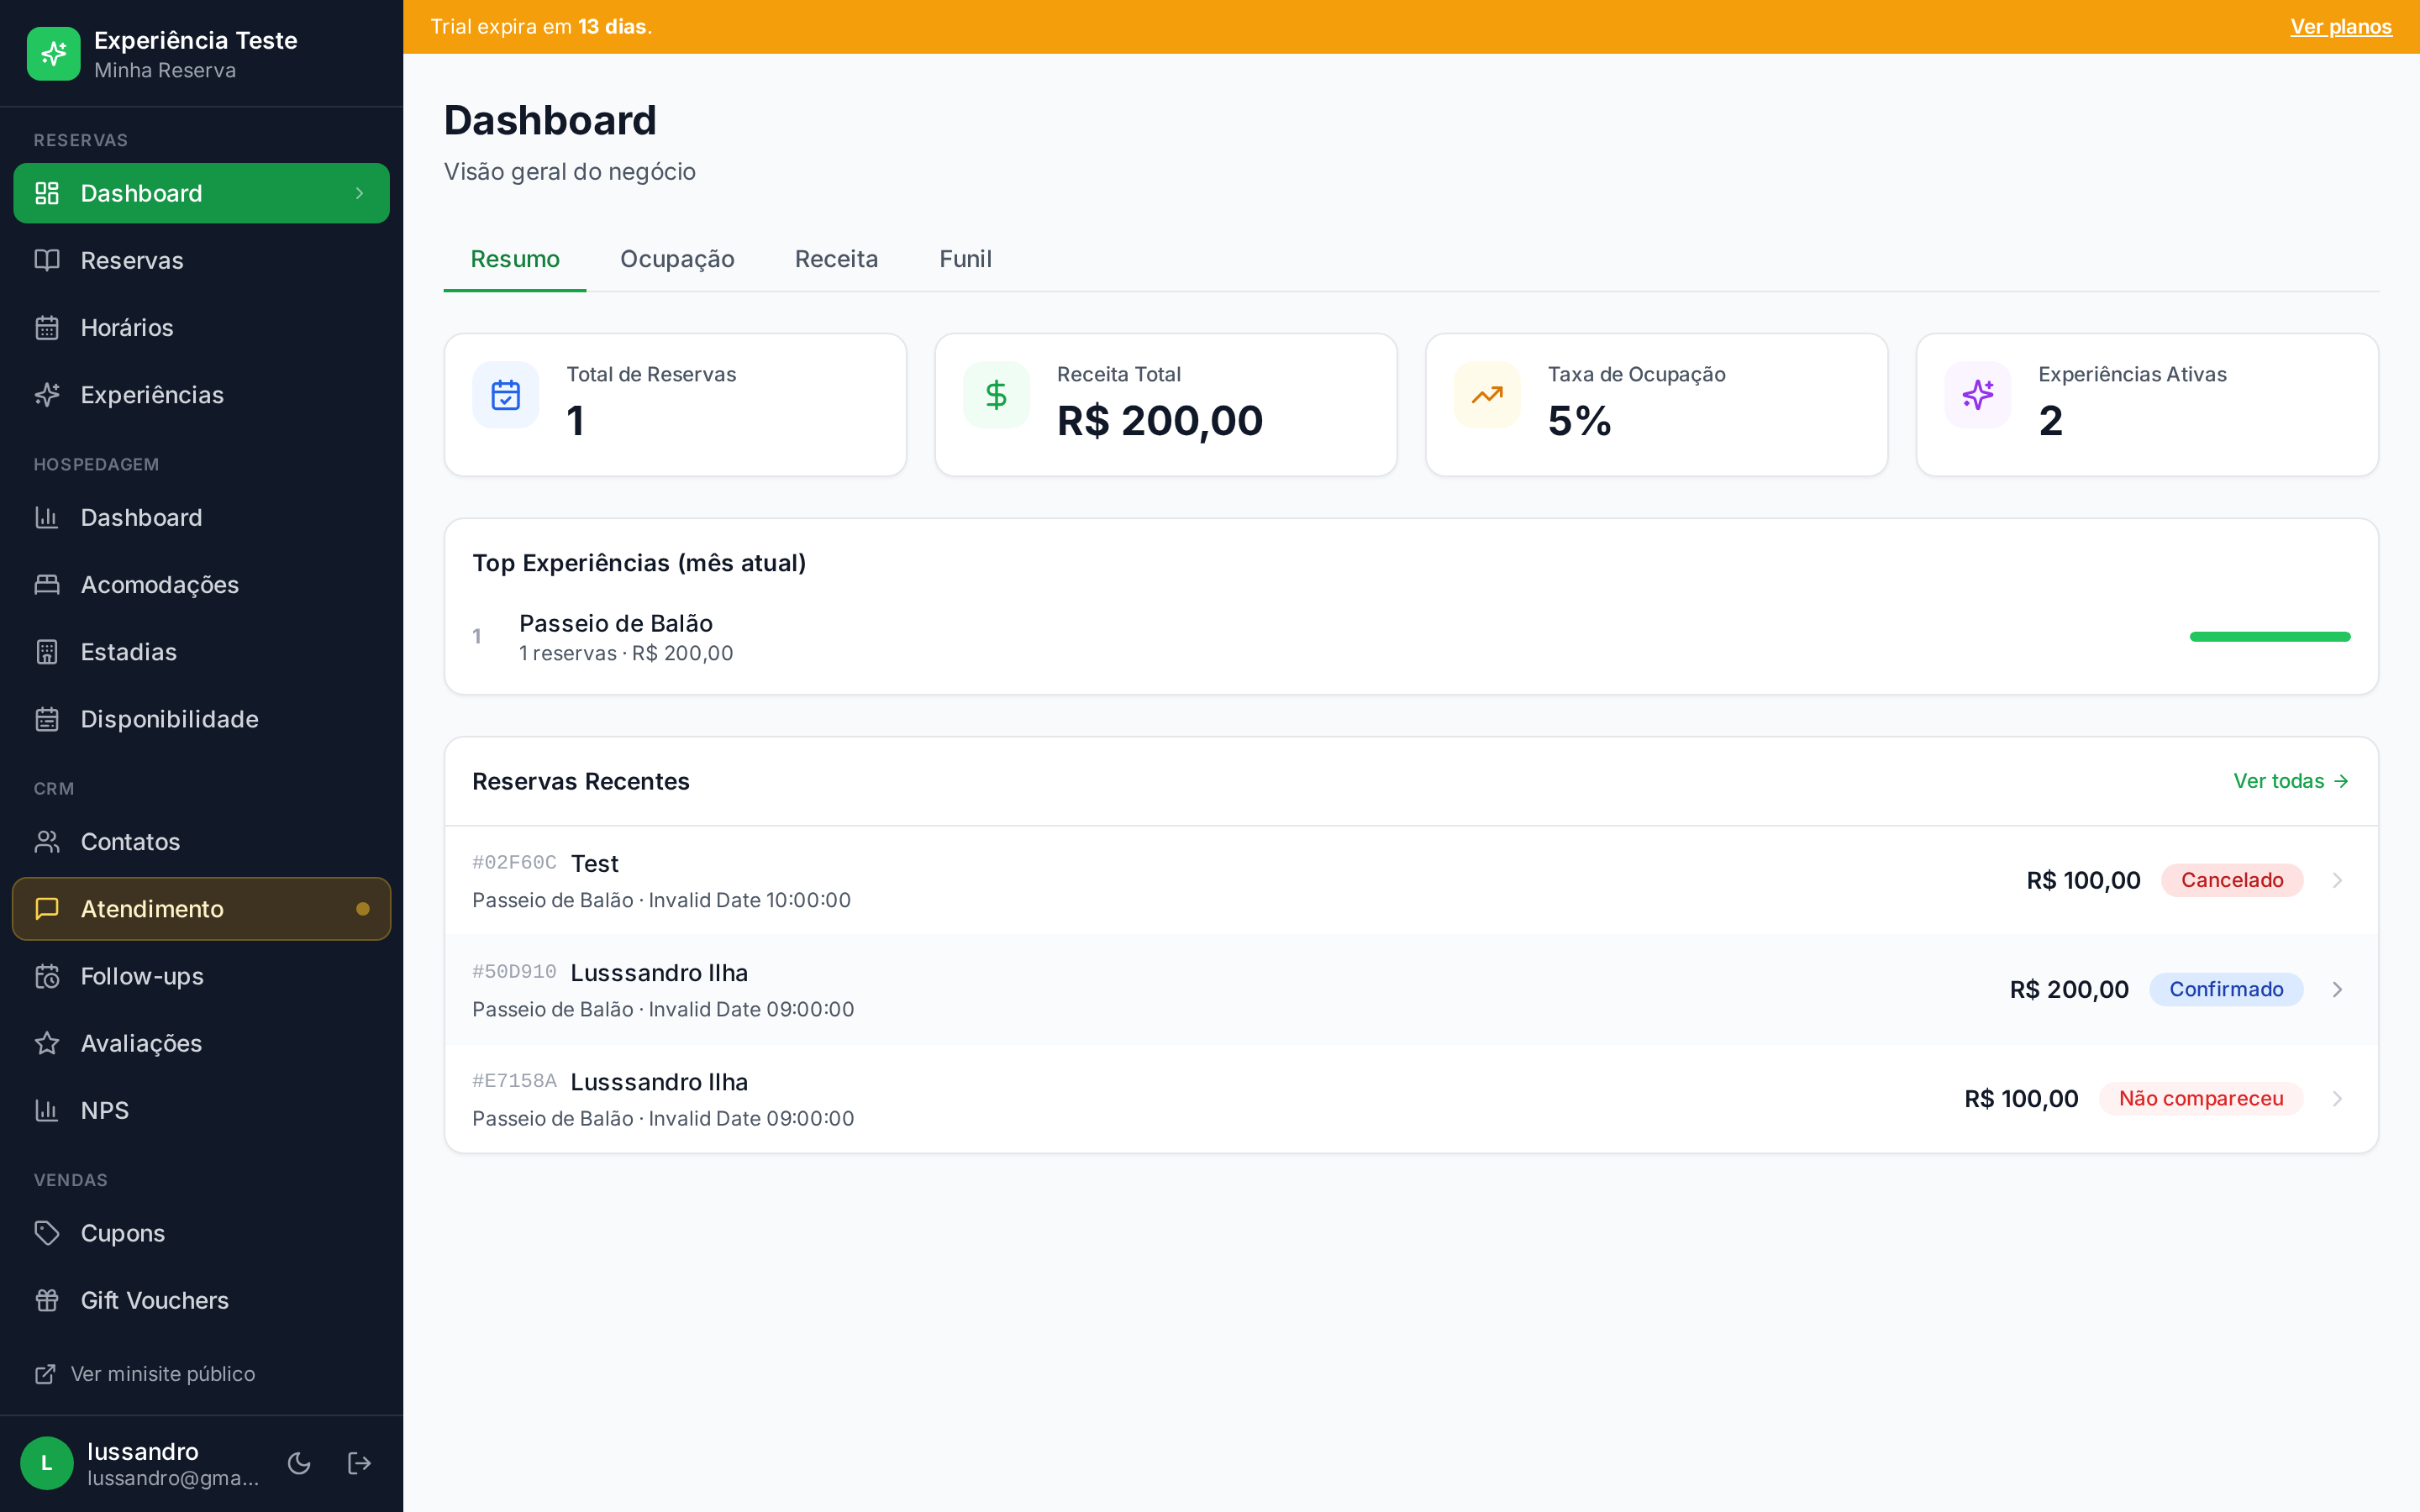The image size is (2420, 1512).
Task: Open reservation #50D910 via its chevron
Action: tap(2337, 989)
